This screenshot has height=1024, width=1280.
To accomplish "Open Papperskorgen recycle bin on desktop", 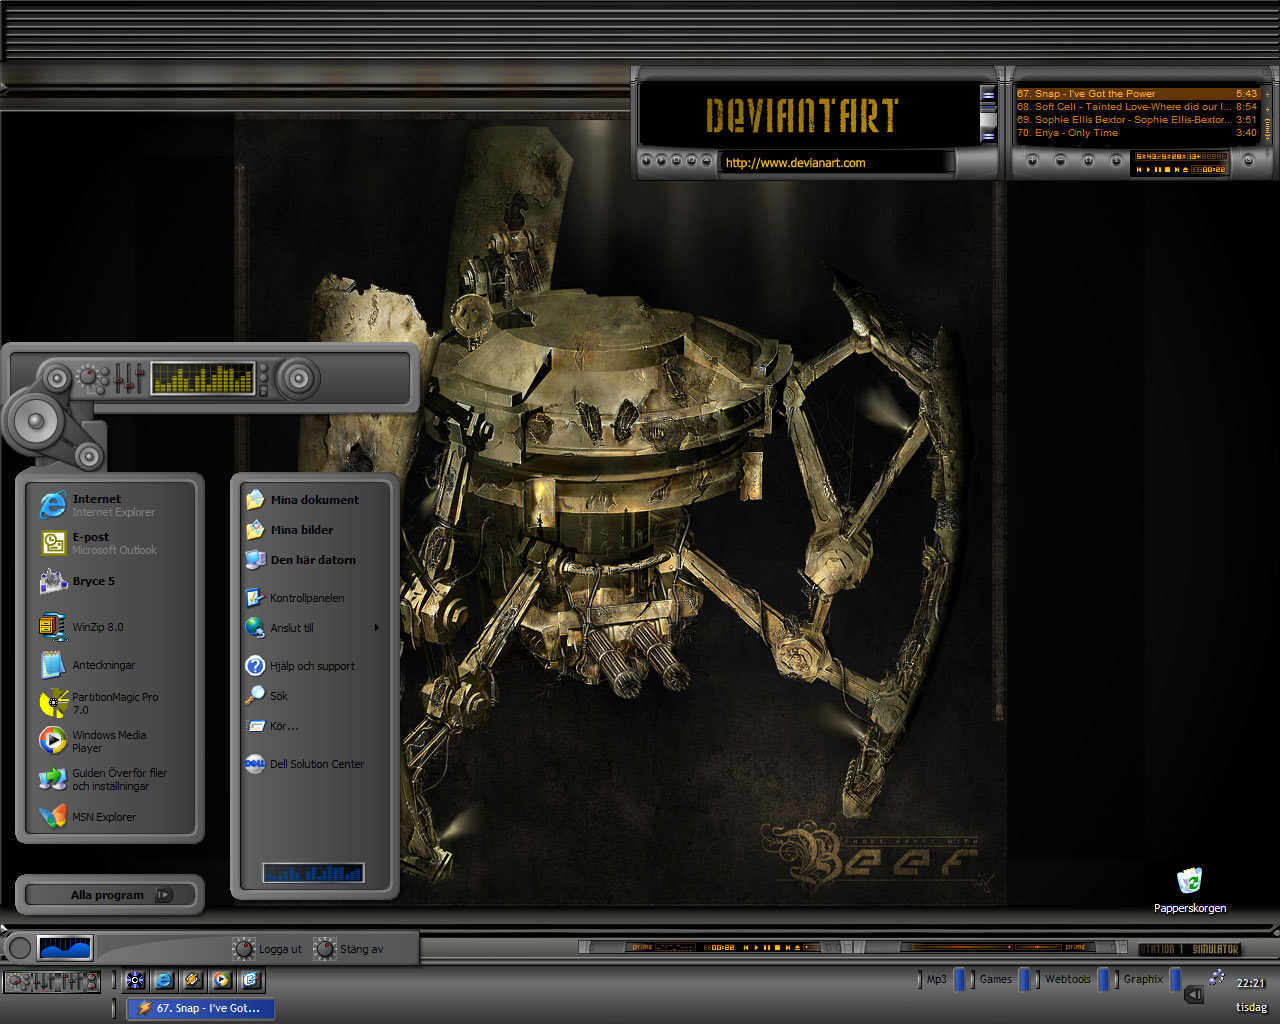I will point(1189,890).
